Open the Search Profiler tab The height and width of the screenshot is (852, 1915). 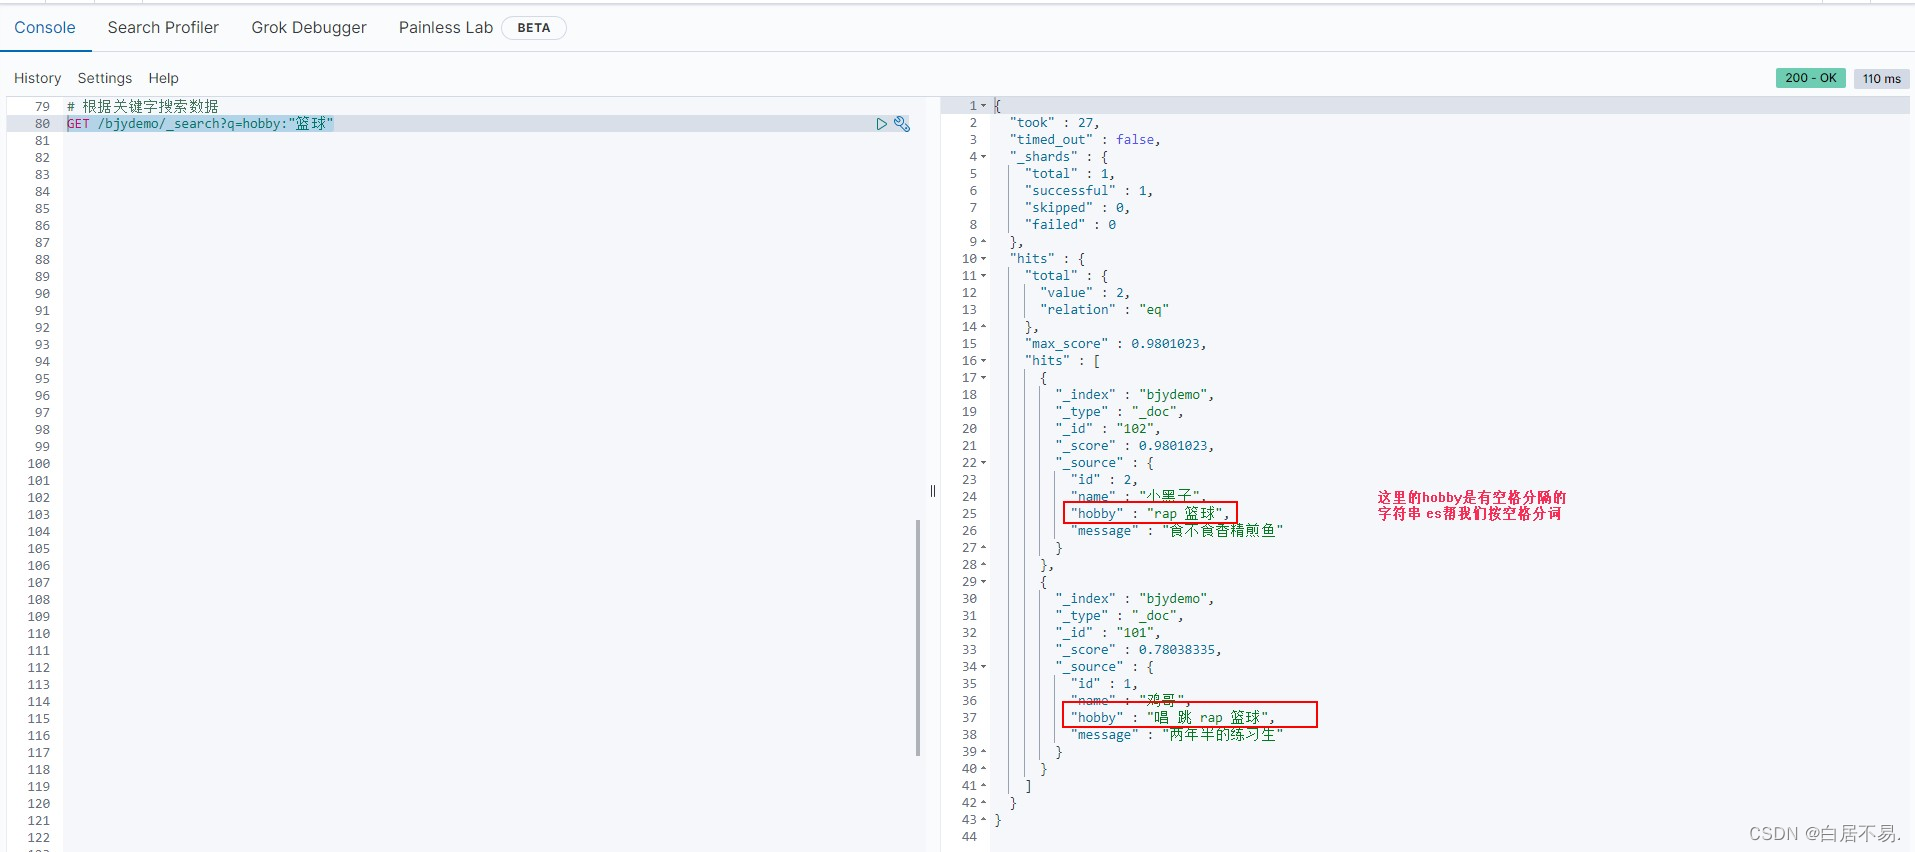click(x=163, y=27)
